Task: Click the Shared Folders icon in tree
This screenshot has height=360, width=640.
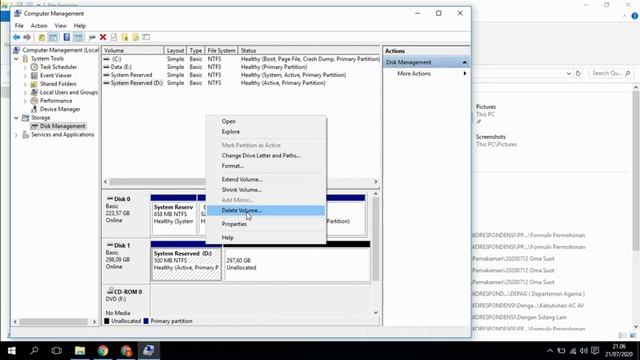Action: click(x=34, y=84)
